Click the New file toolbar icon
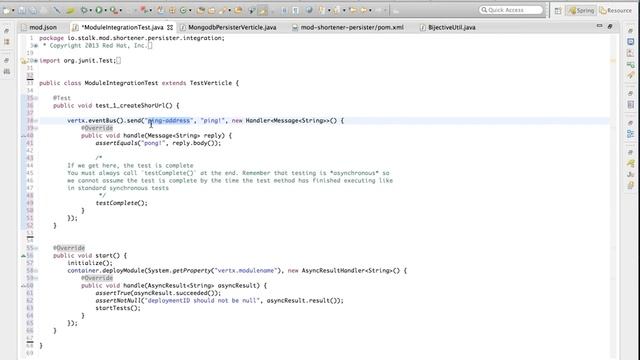640x360 pixels. pos(6,10)
